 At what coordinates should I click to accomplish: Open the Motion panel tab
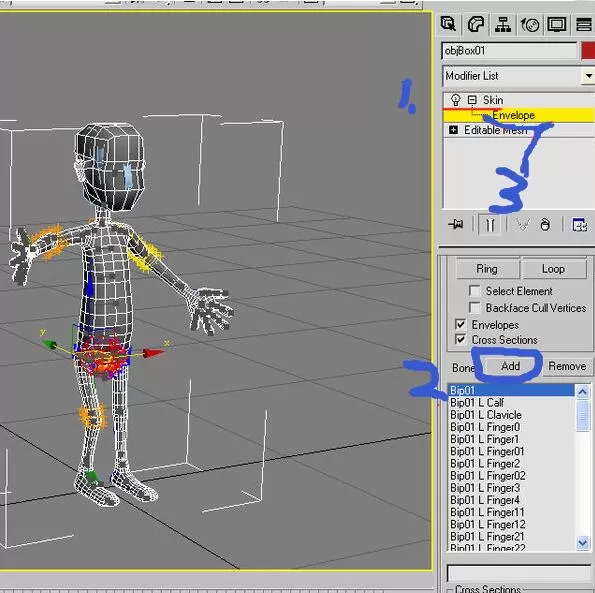click(530, 25)
